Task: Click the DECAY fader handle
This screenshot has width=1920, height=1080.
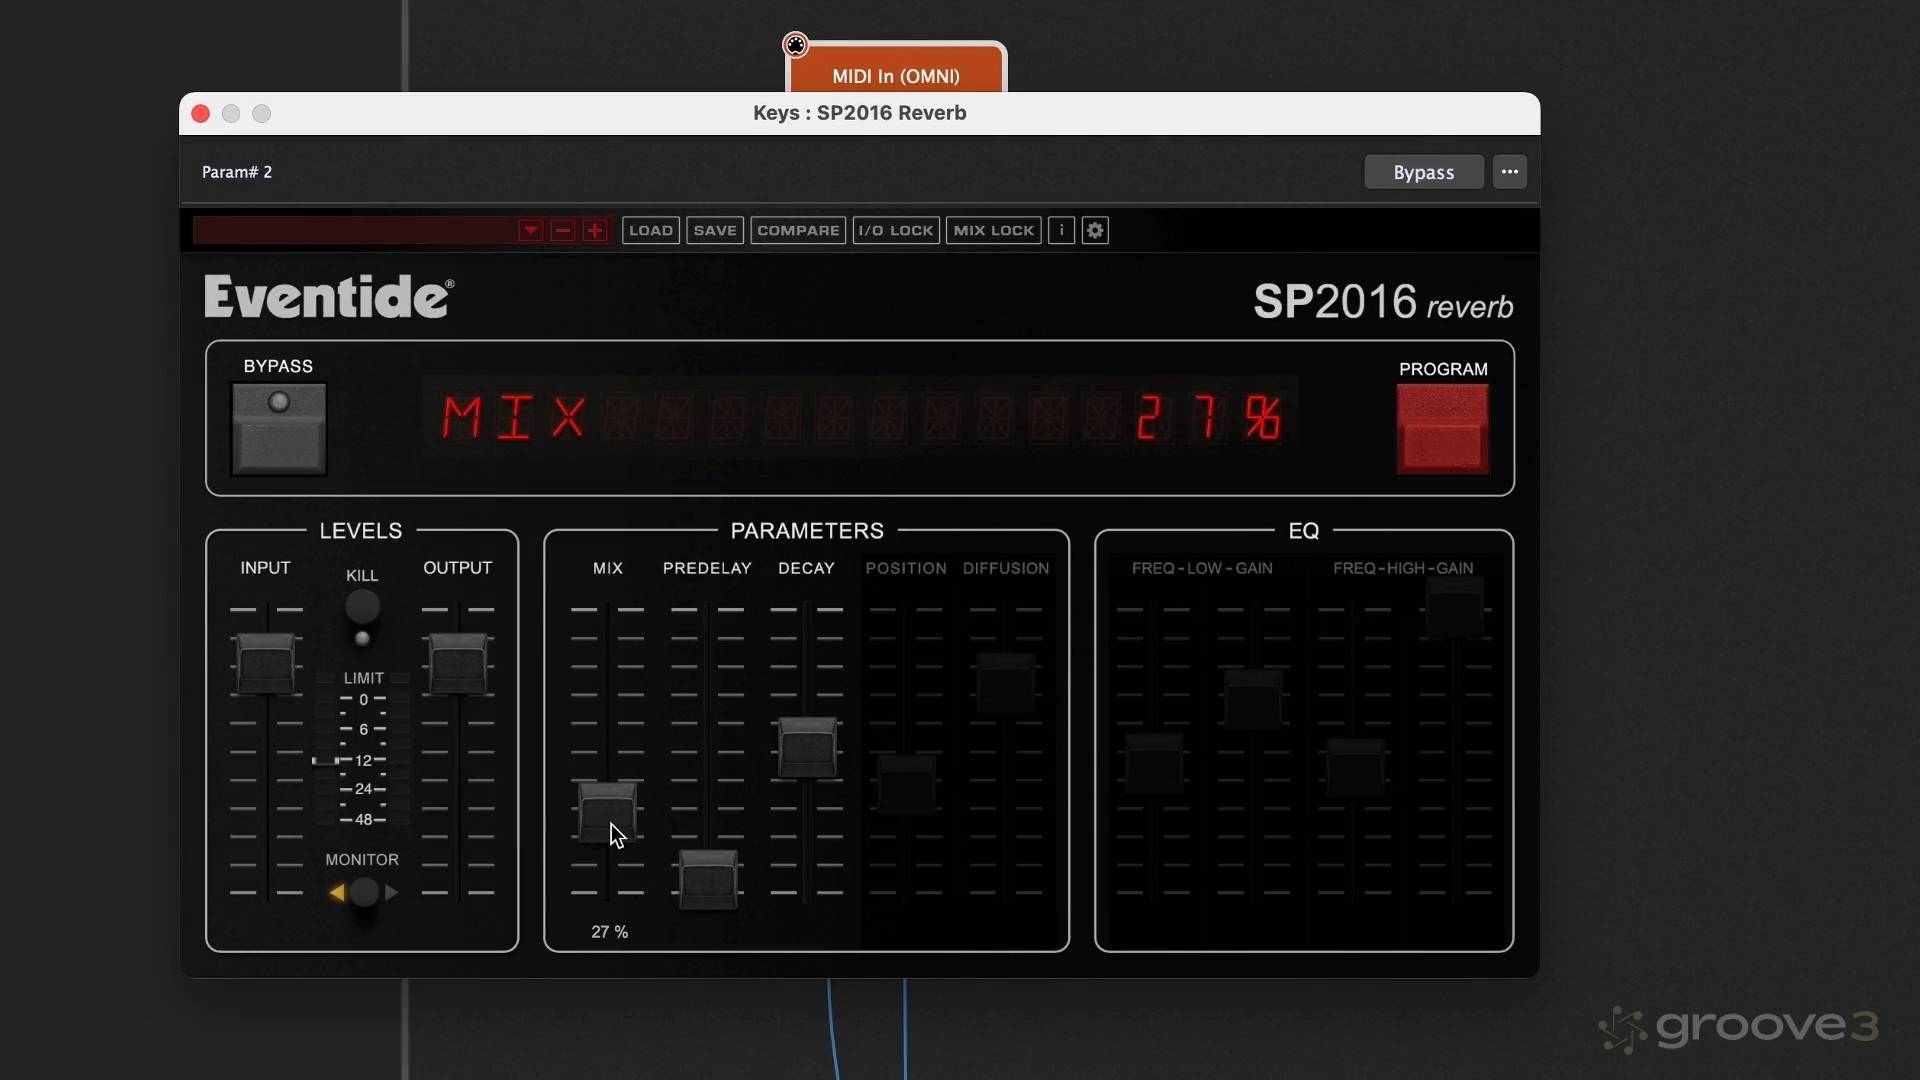Action: tap(807, 747)
